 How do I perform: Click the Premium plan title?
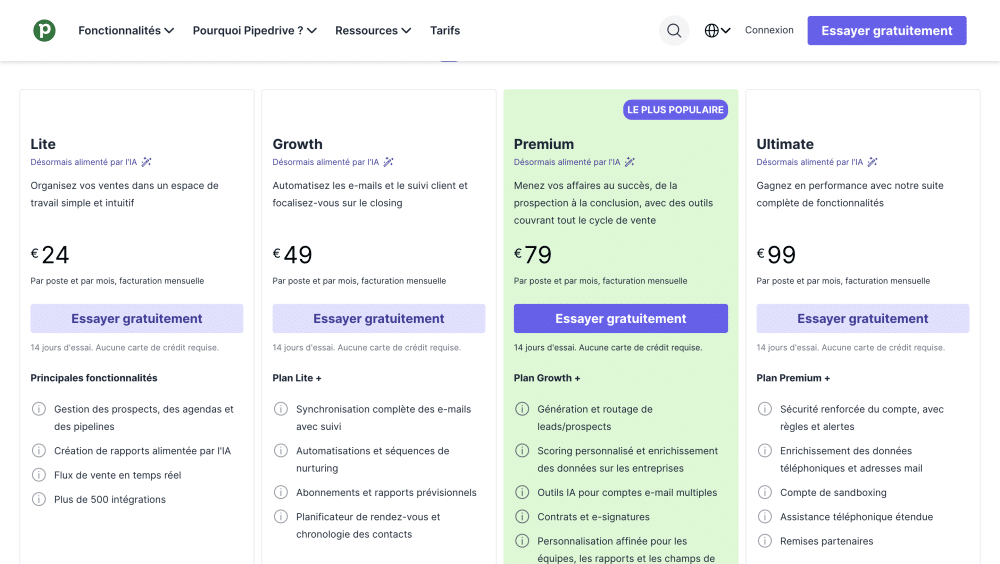click(544, 144)
